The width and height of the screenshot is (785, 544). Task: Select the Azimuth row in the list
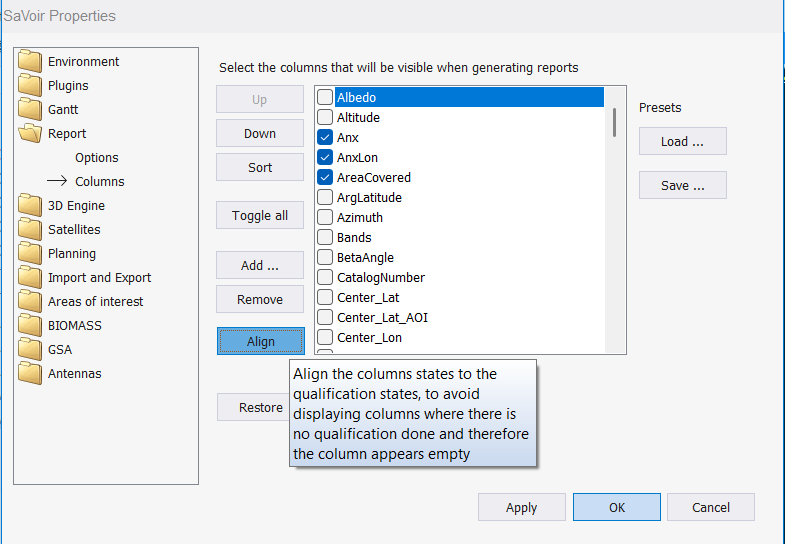click(359, 218)
